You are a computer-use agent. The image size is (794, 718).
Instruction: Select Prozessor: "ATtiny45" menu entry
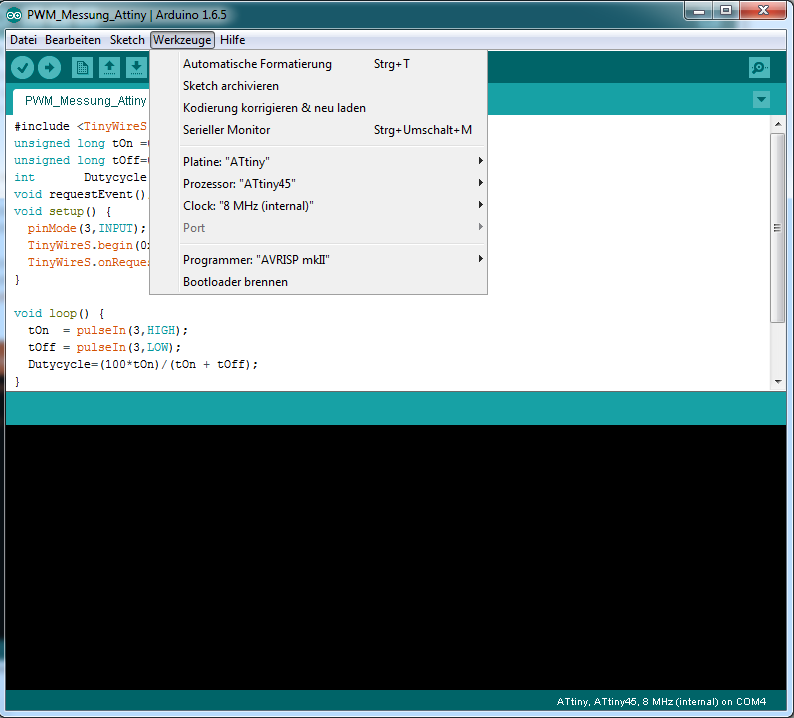point(319,184)
